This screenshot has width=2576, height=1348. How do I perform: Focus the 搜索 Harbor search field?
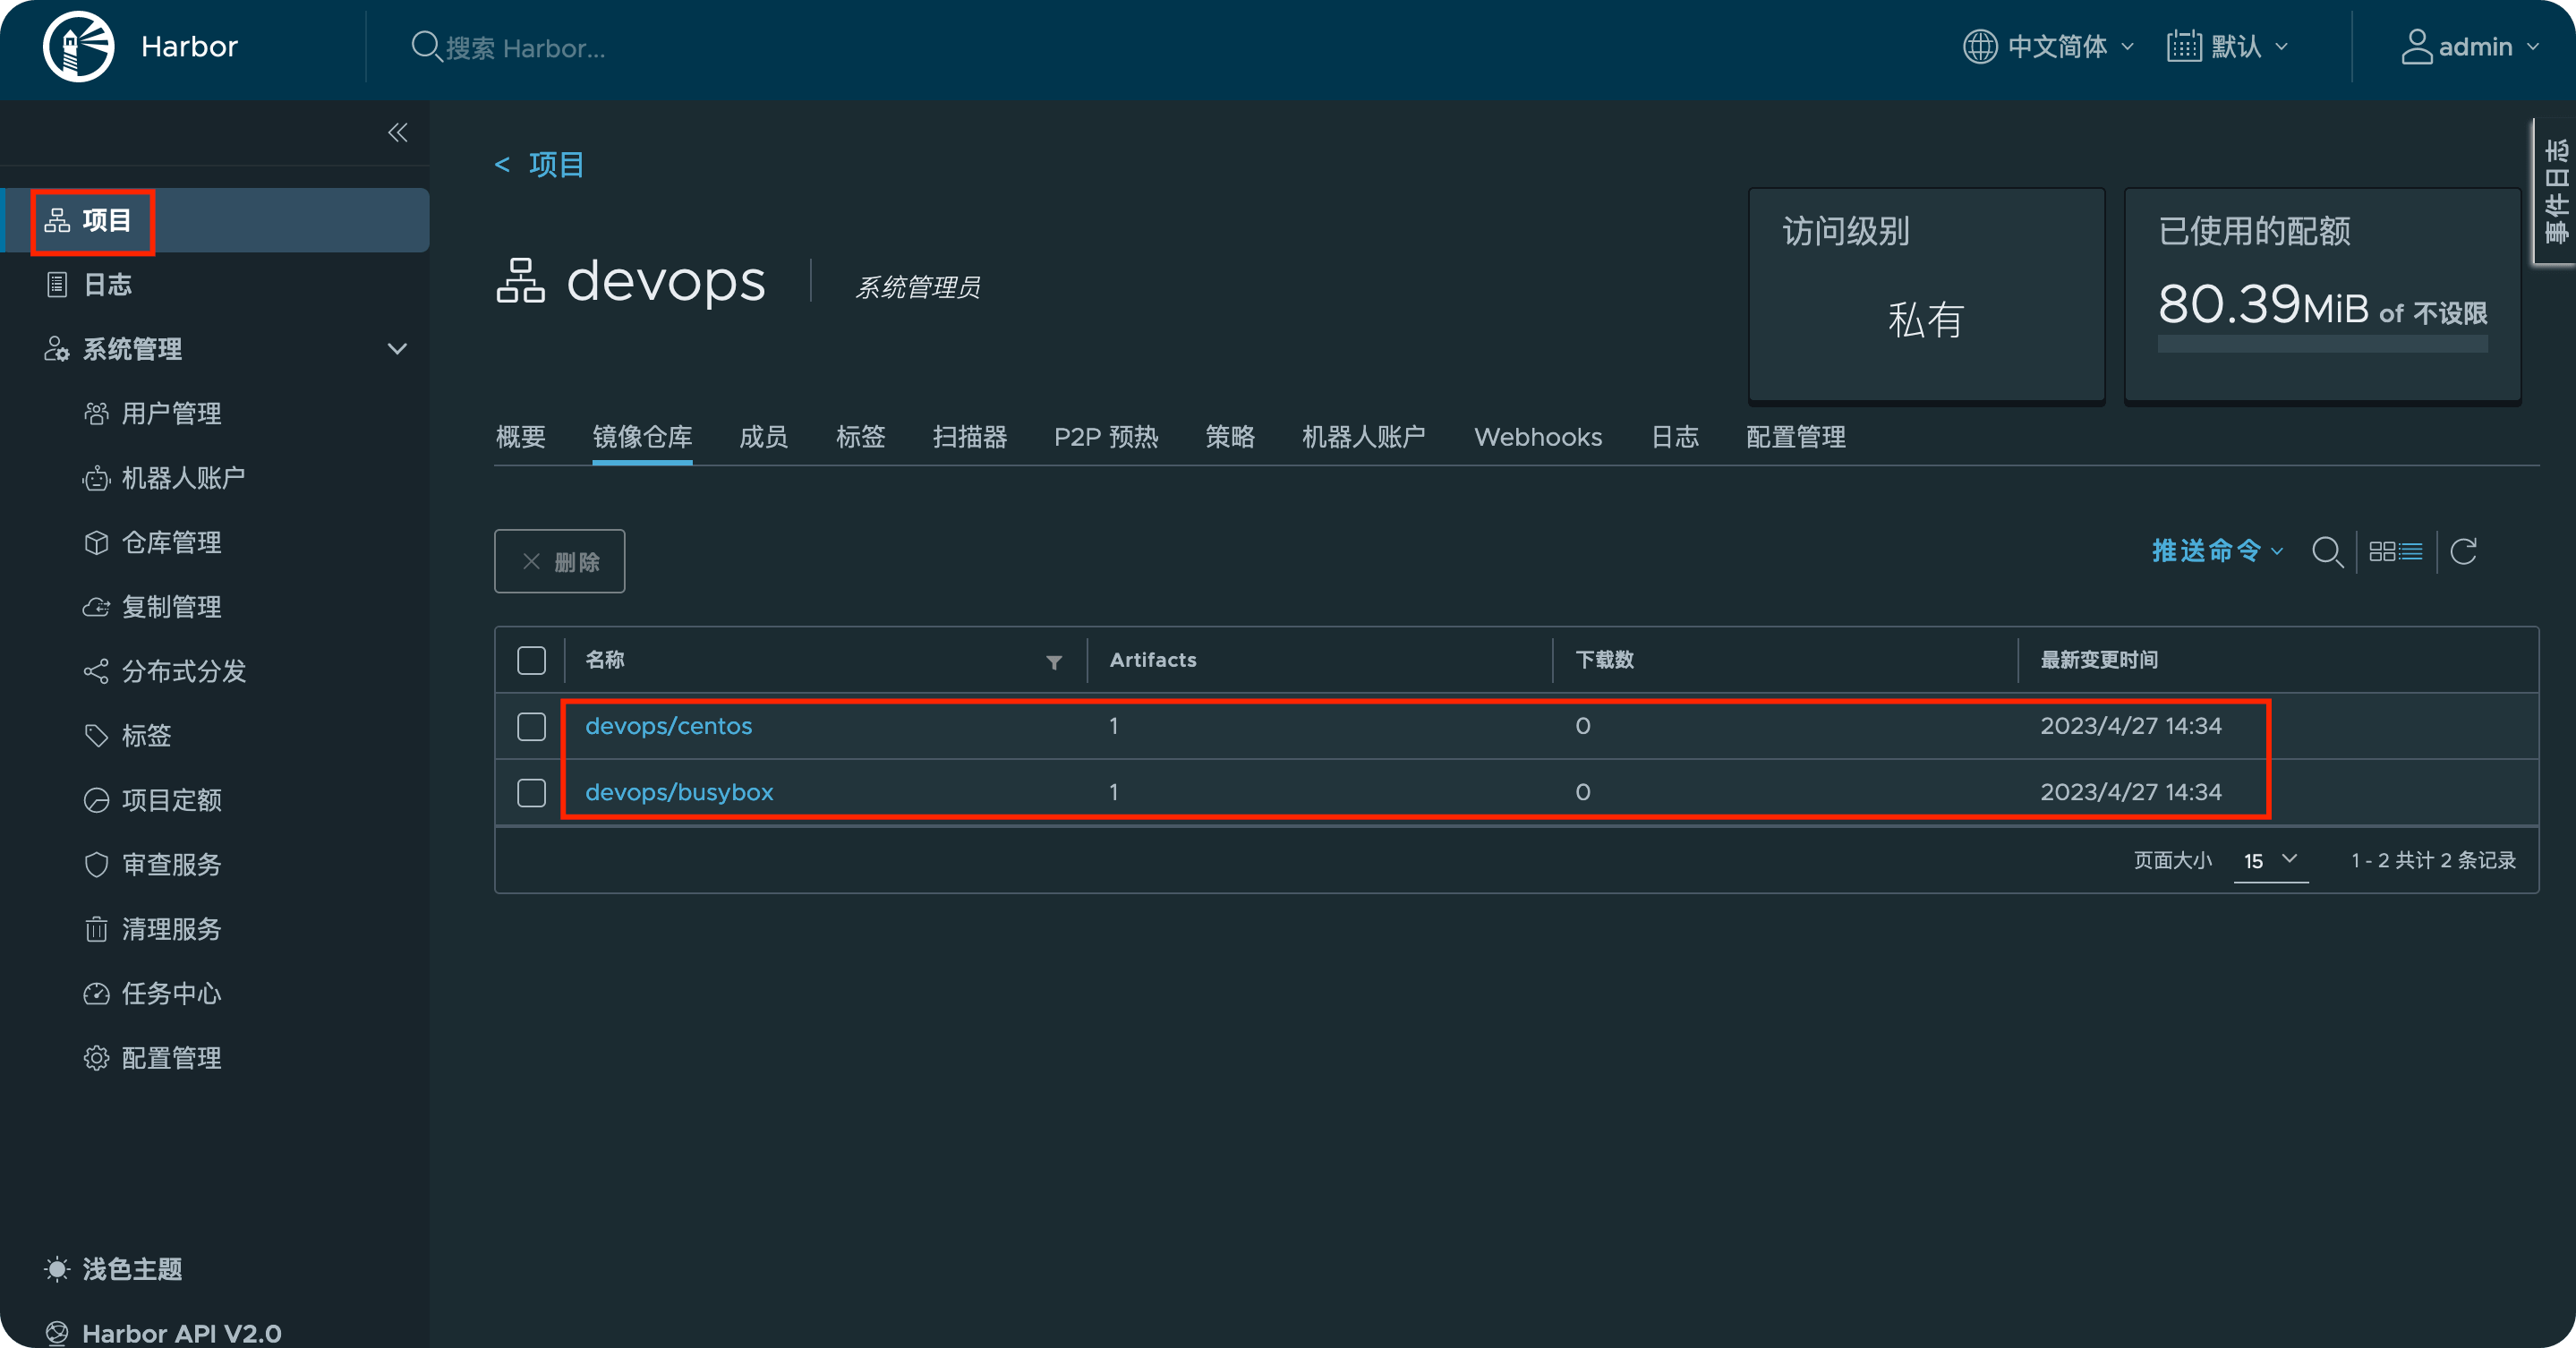click(x=526, y=48)
